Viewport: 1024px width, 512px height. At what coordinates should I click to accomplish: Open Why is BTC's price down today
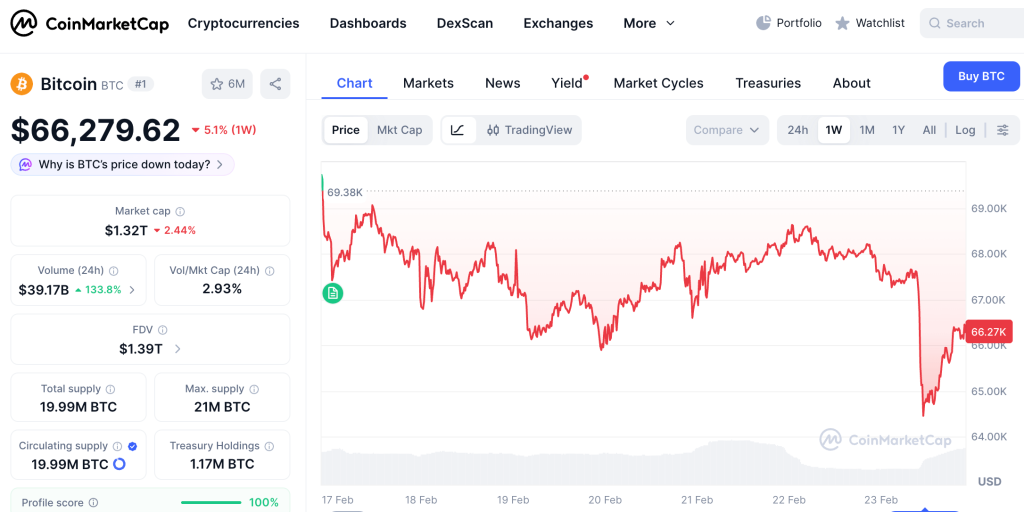(122, 165)
